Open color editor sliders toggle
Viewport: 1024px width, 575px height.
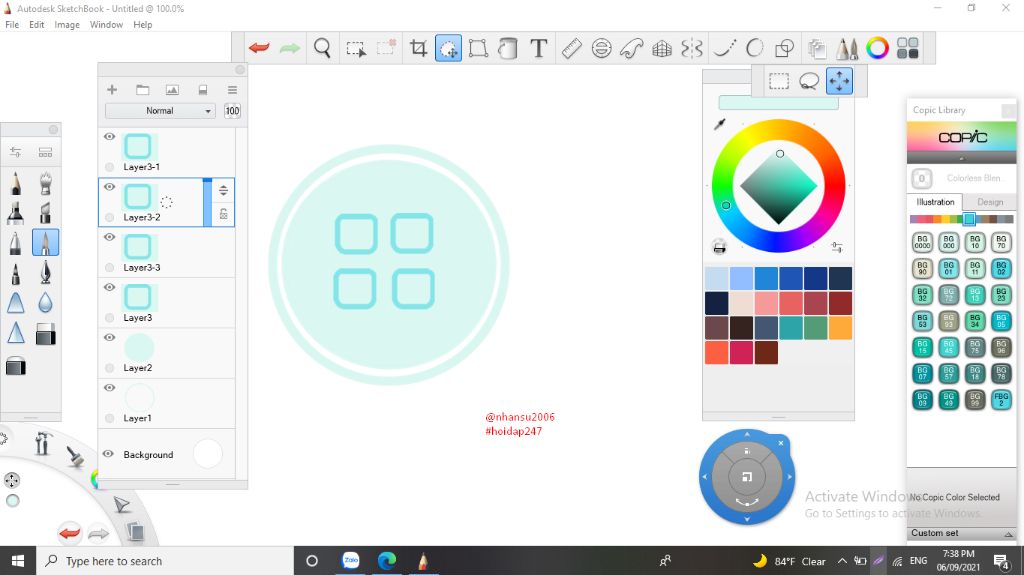click(x=837, y=247)
